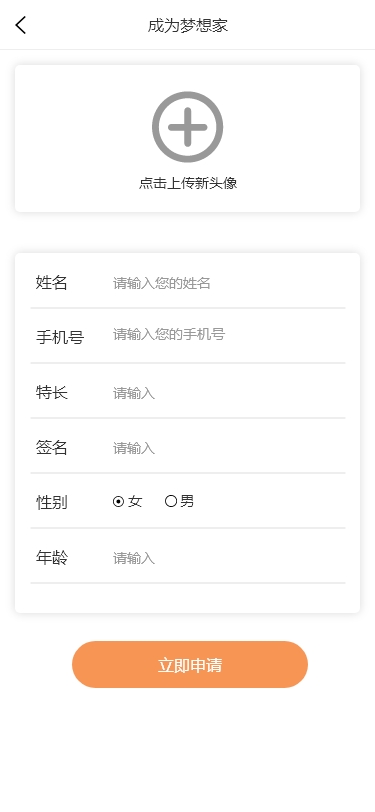This screenshot has width=375, height=812.
Task: Click the 签名 field label
Action: coord(51,447)
